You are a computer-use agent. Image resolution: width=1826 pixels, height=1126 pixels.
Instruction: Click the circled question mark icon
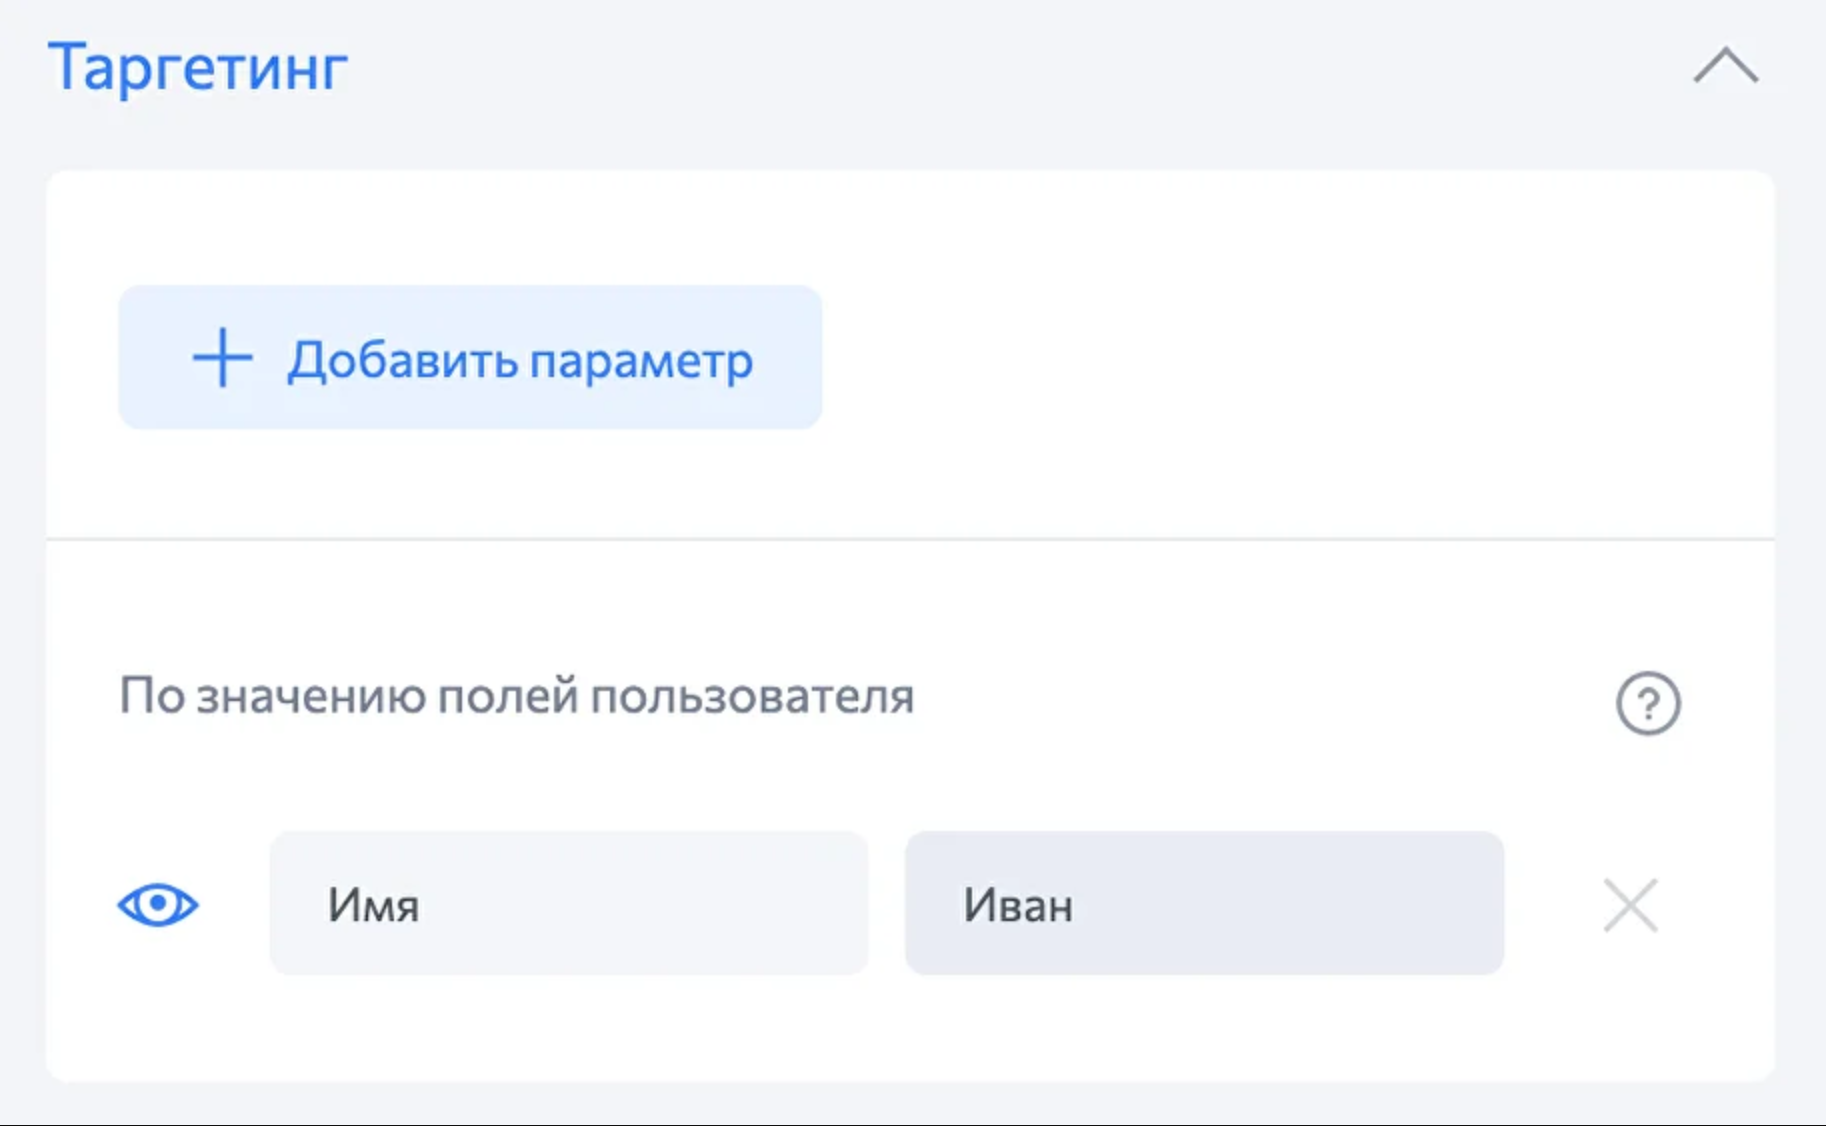tap(1647, 703)
